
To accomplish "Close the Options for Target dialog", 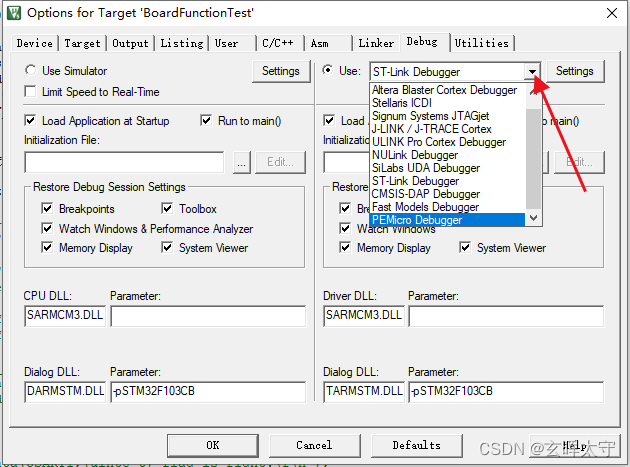I will pyautogui.click(x=612, y=13).
